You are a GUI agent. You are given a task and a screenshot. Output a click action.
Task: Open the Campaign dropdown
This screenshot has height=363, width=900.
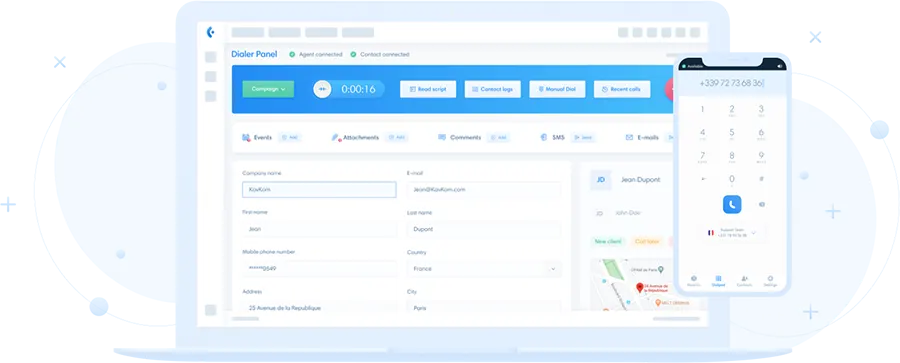click(x=268, y=89)
